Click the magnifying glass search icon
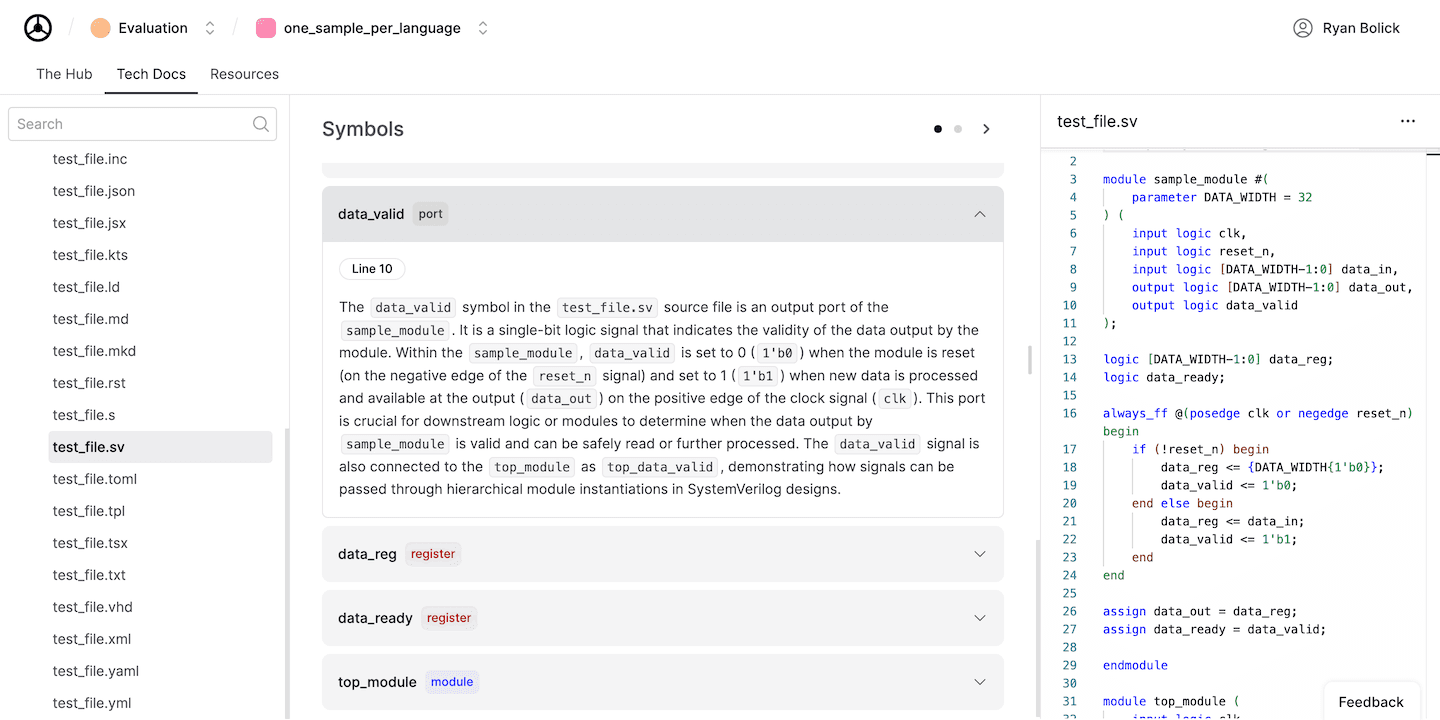Image resolution: width=1440 pixels, height=720 pixels. coord(261,124)
